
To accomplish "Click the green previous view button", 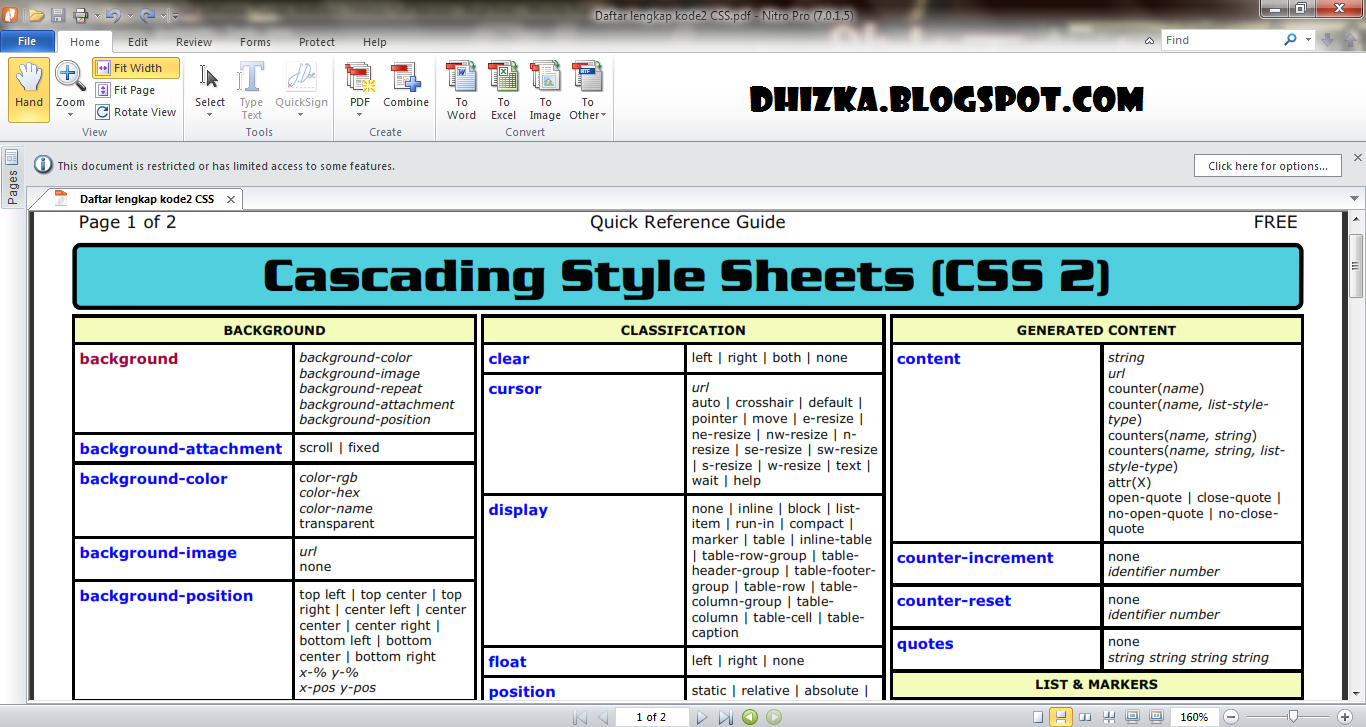I will 749,717.
